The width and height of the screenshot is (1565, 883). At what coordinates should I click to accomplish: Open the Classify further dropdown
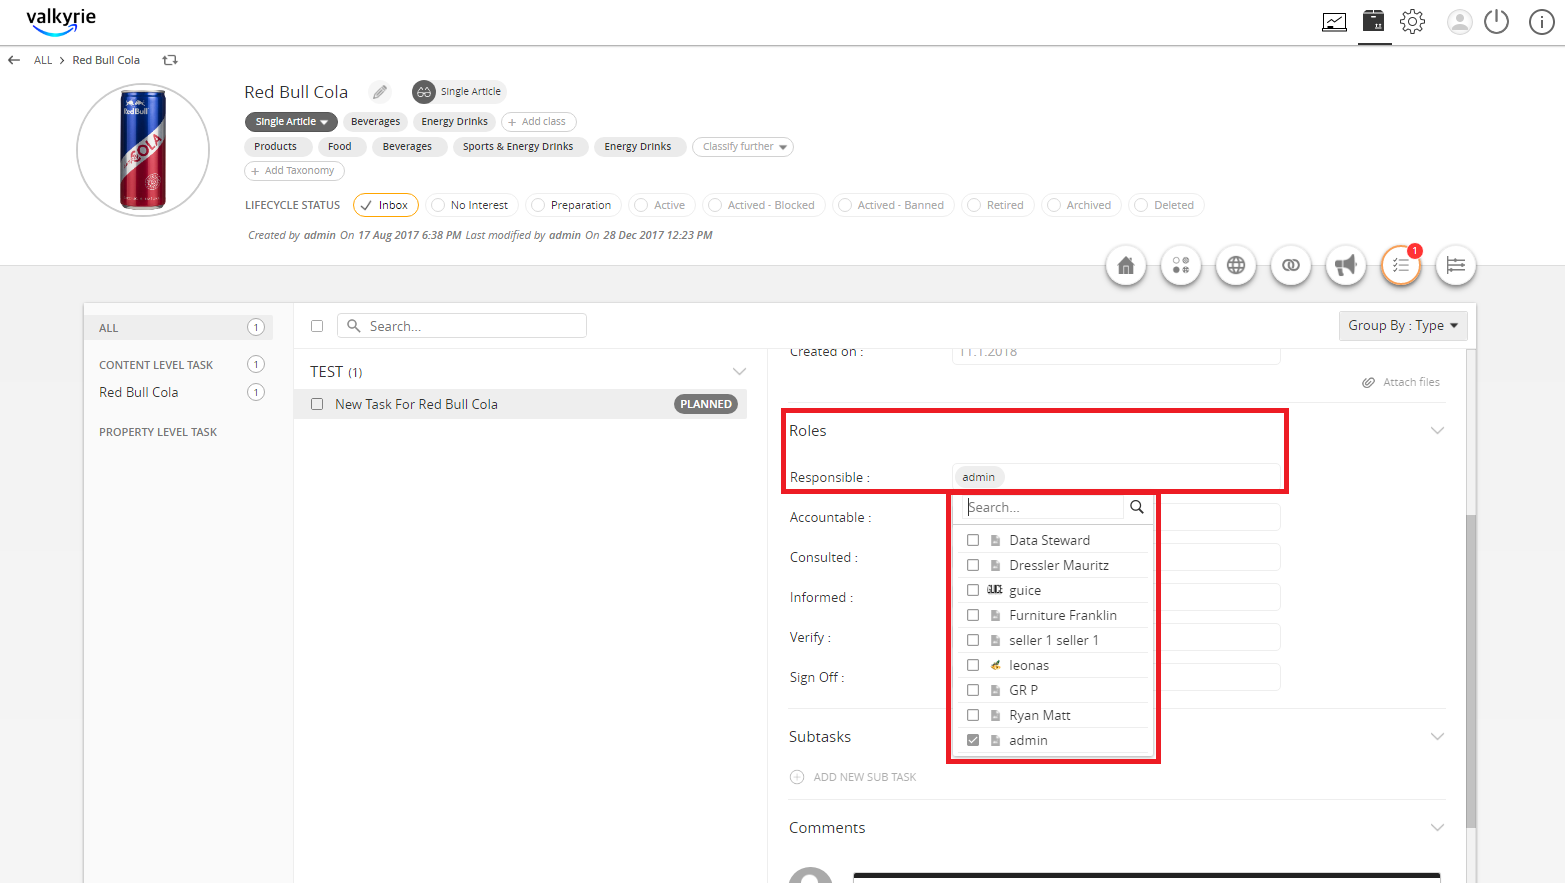pyautogui.click(x=743, y=147)
